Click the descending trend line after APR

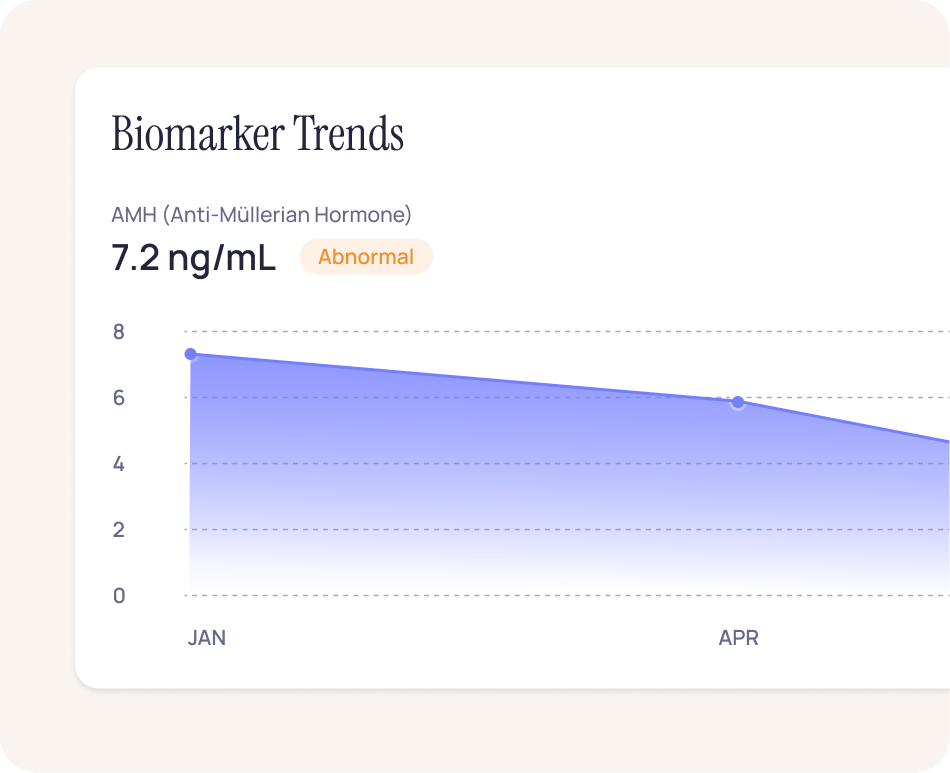[850, 423]
